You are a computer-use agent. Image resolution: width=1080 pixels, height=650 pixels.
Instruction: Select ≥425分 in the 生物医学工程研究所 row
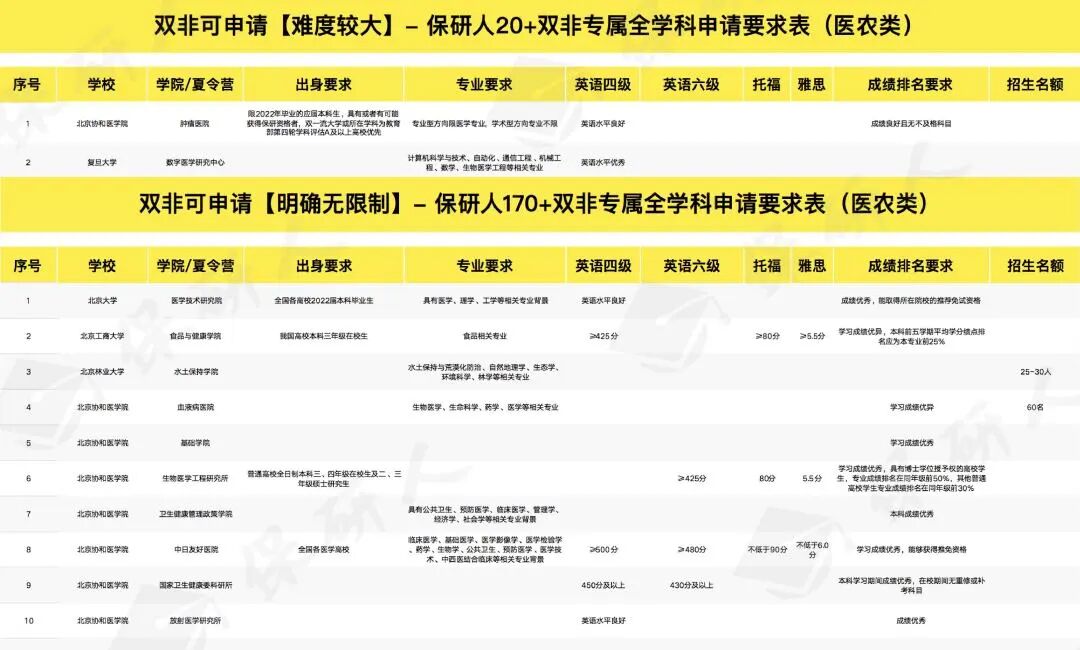coord(692,479)
